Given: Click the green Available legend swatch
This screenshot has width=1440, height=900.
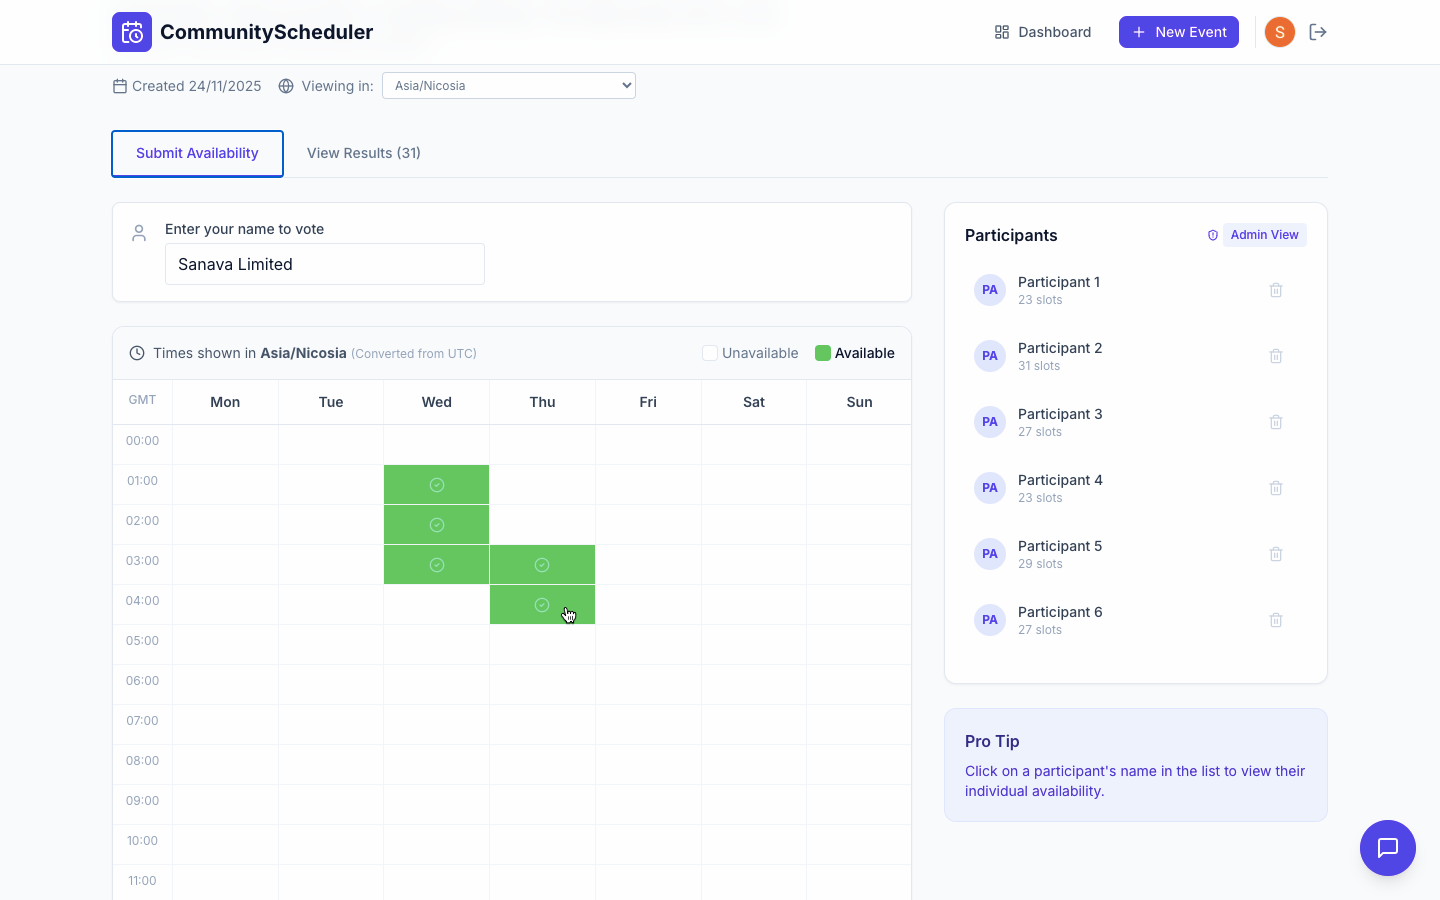Looking at the screenshot, I should 822,353.
